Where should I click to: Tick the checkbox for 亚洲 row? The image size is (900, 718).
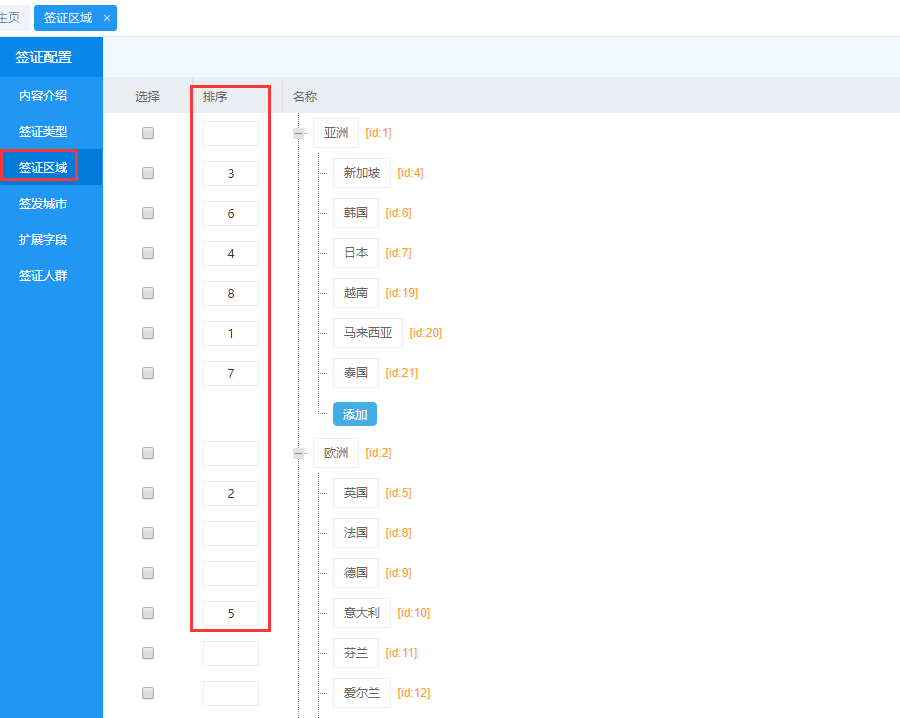tap(148, 133)
